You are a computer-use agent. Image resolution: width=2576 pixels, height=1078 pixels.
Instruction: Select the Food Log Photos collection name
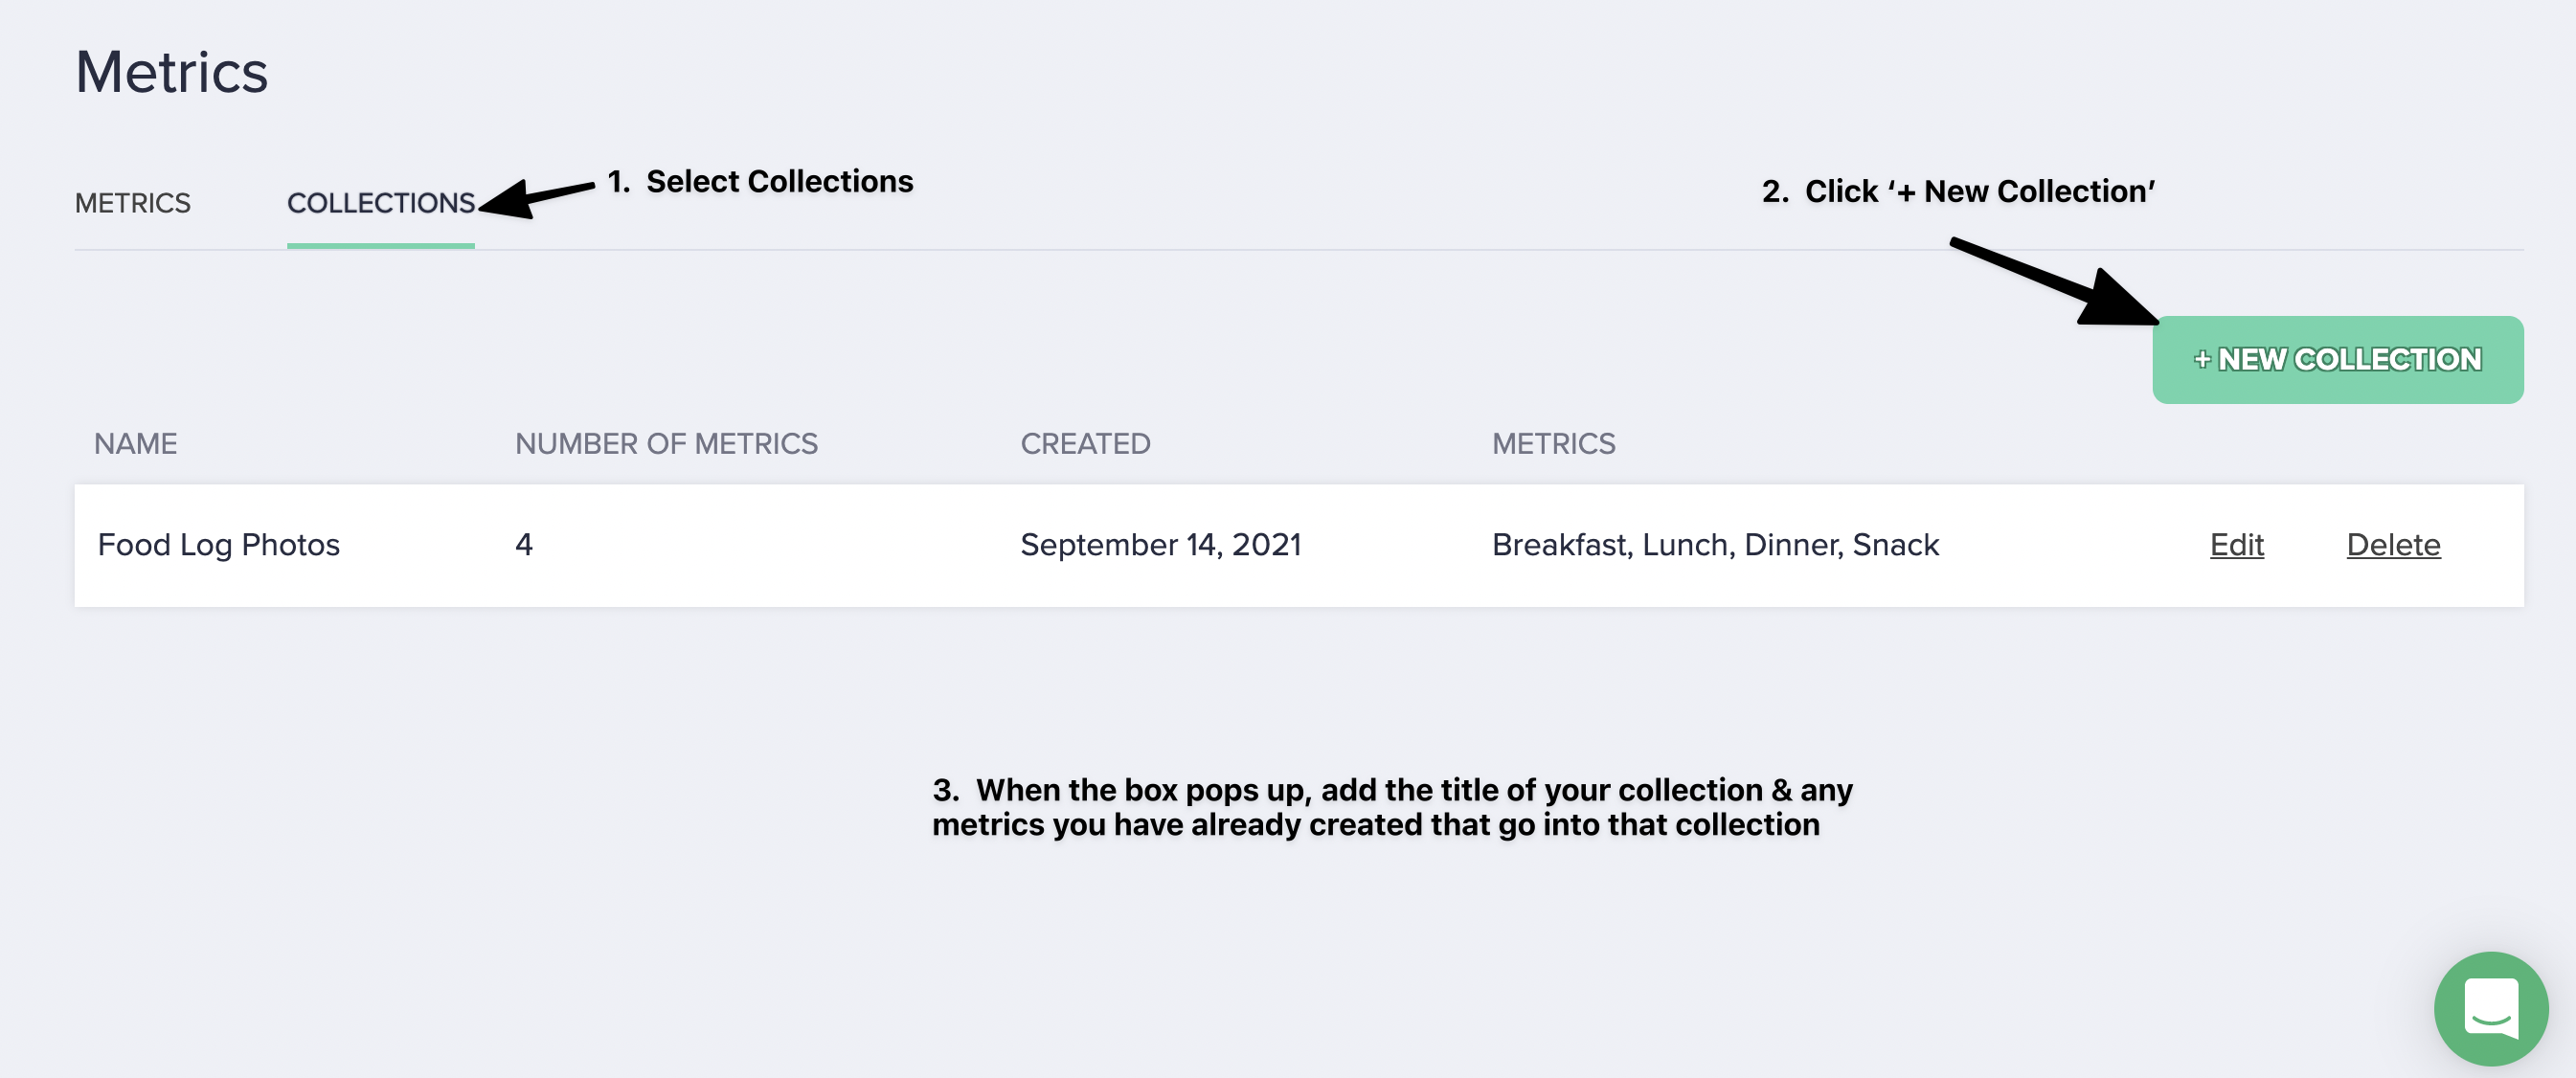tap(219, 545)
